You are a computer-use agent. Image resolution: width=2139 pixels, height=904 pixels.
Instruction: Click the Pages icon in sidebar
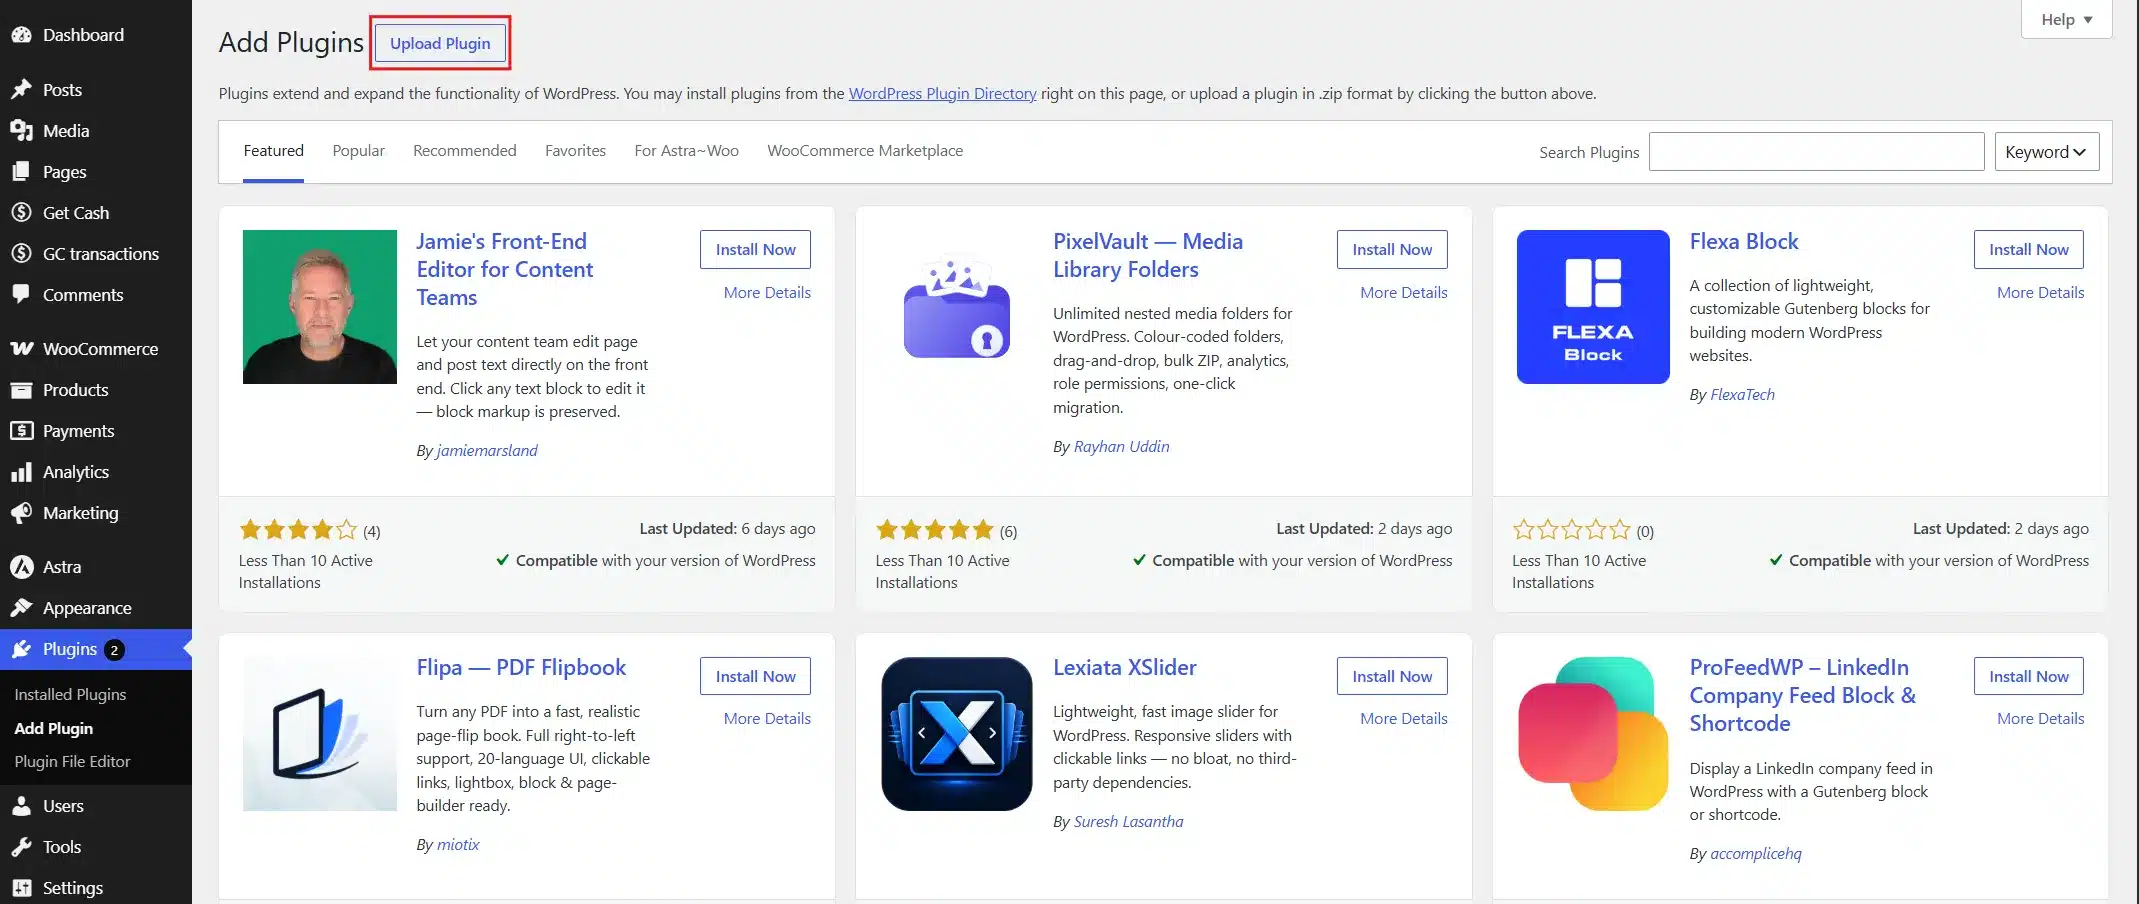(x=21, y=172)
